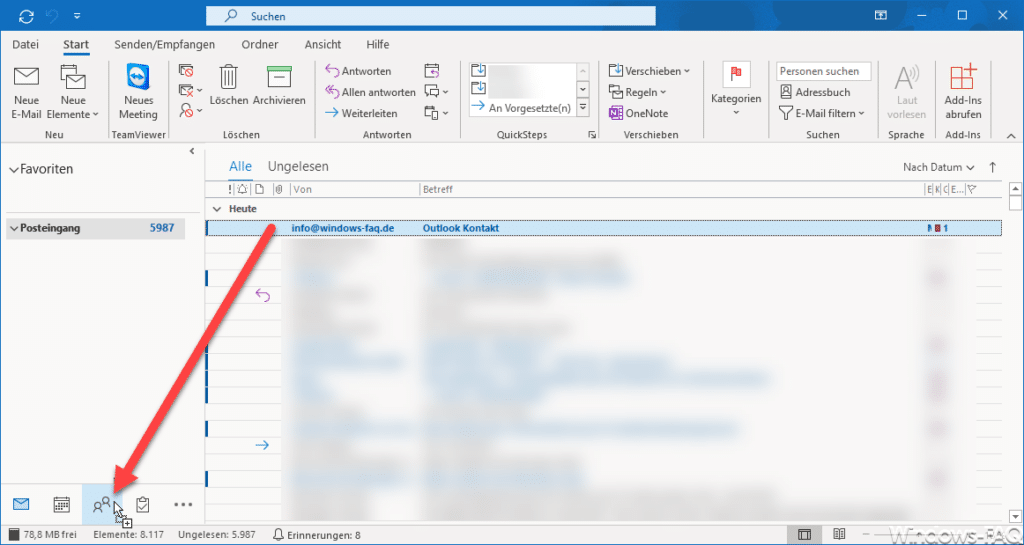Image resolution: width=1024 pixels, height=545 pixels.
Task: Open the Nach Datum sort dropdown
Action: 938,167
